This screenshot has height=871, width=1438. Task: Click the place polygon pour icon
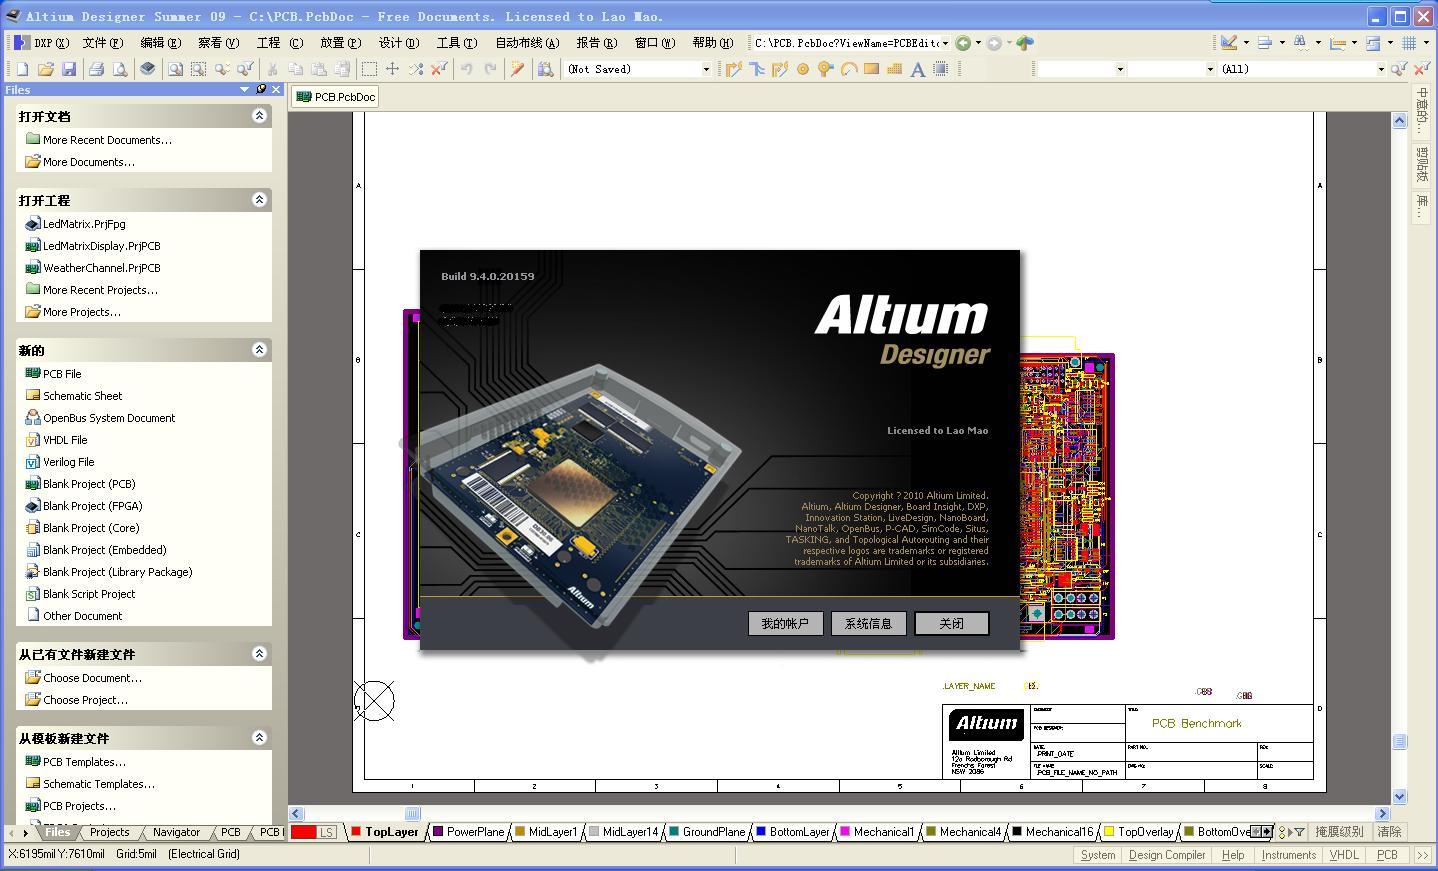[894, 69]
